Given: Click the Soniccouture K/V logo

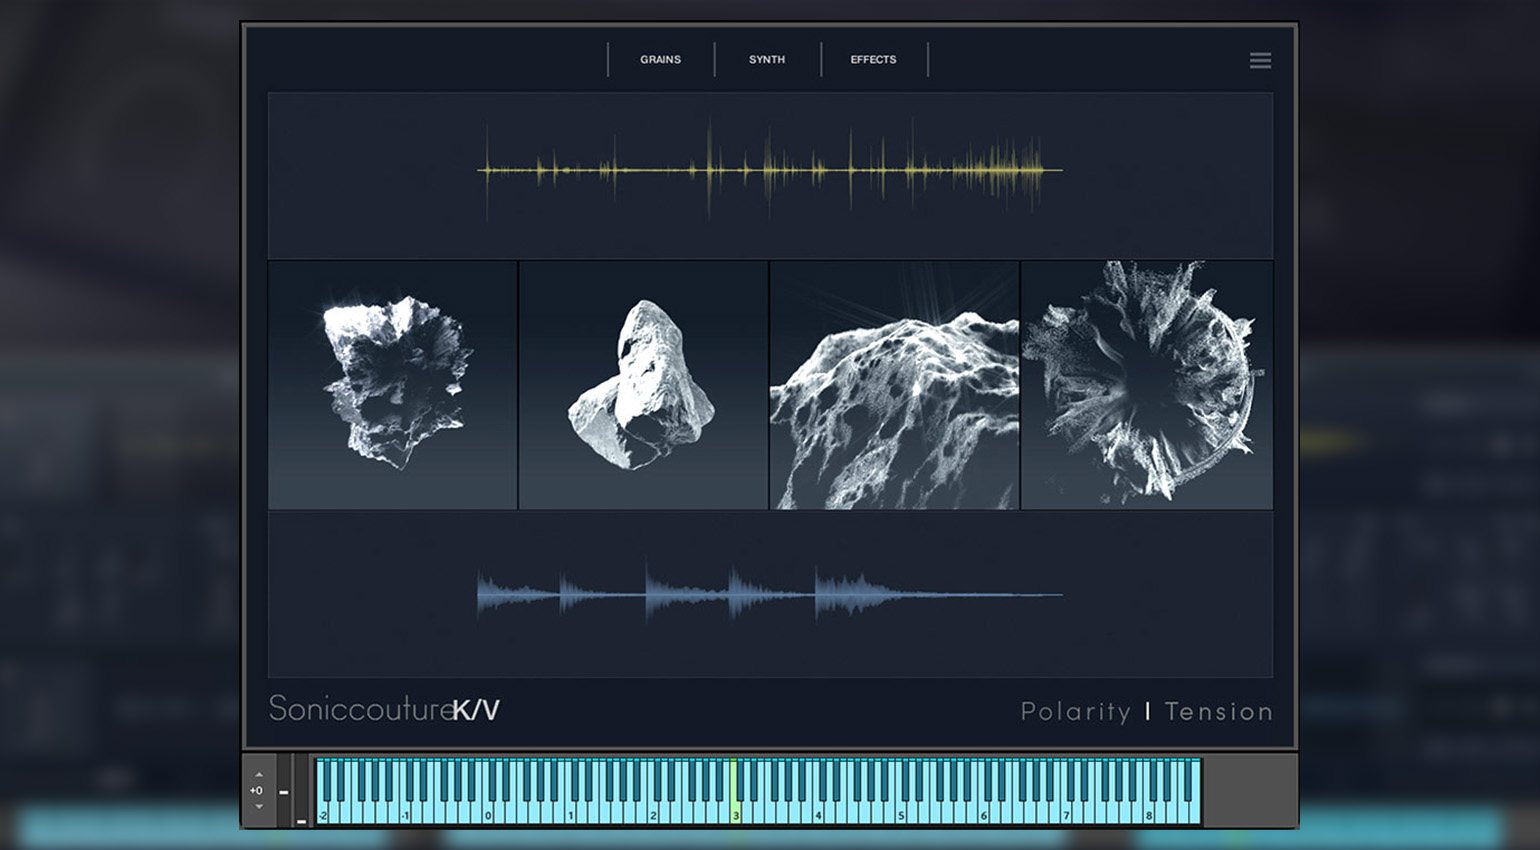Looking at the screenshot, I should (x=384, y=708).
